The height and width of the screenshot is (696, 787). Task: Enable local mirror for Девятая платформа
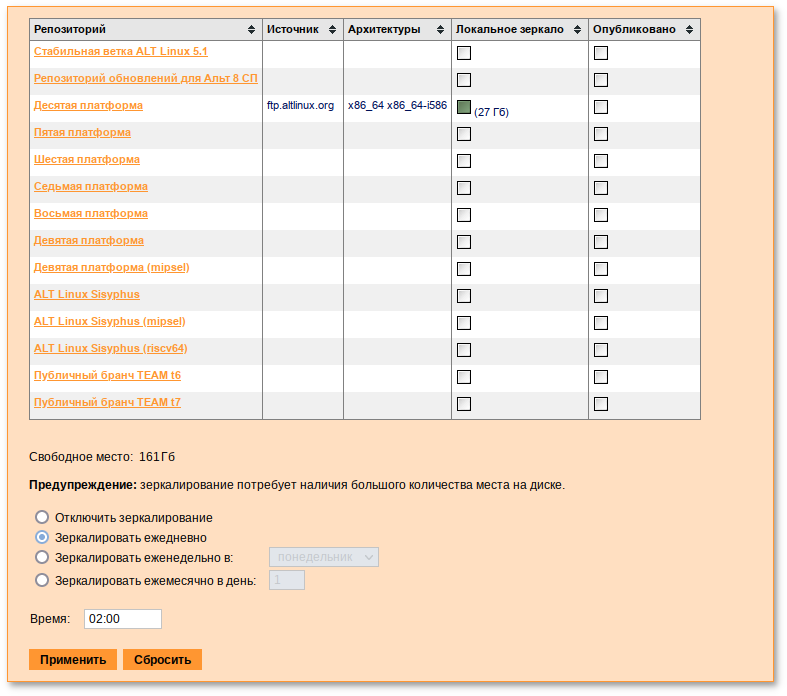coord(464,242)
